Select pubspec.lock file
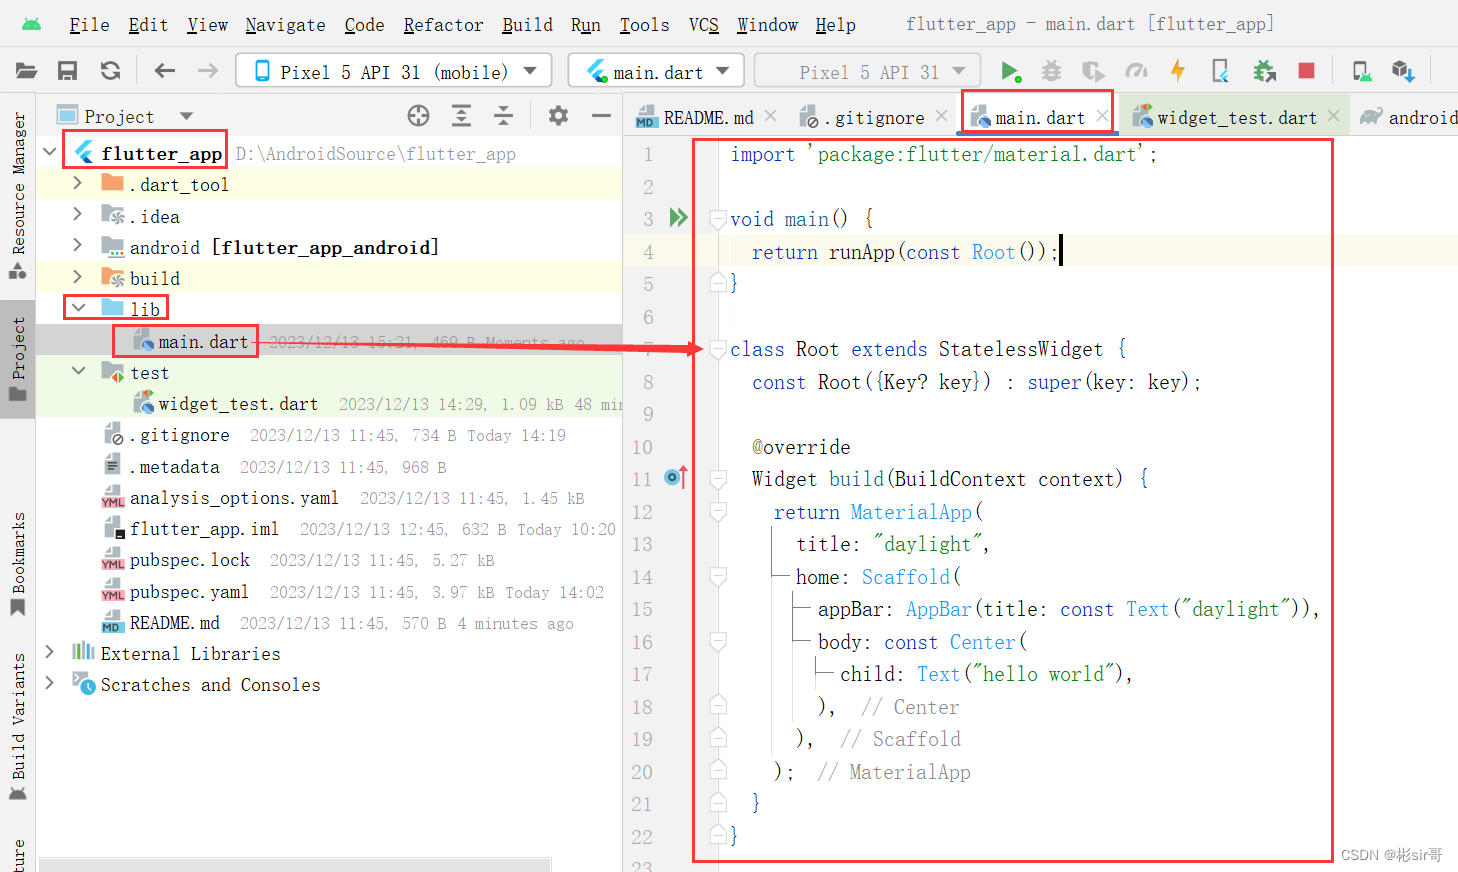1458x872 pixels. tap(190, 560)
